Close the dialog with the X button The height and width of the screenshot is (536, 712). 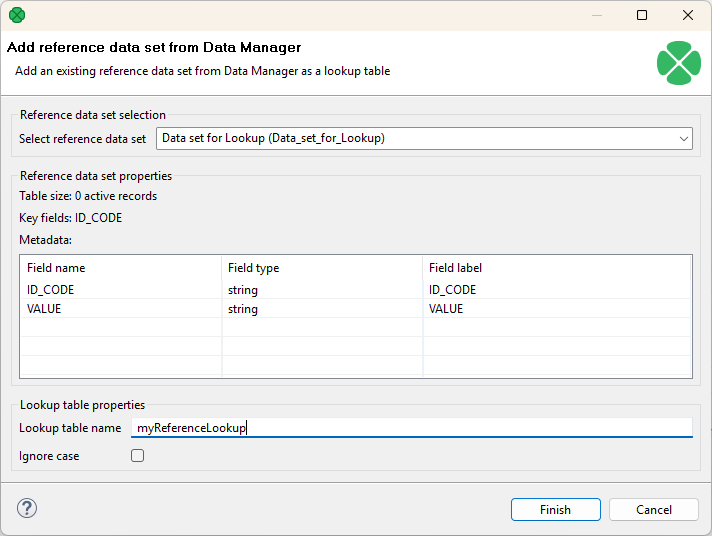pos(688,15)
